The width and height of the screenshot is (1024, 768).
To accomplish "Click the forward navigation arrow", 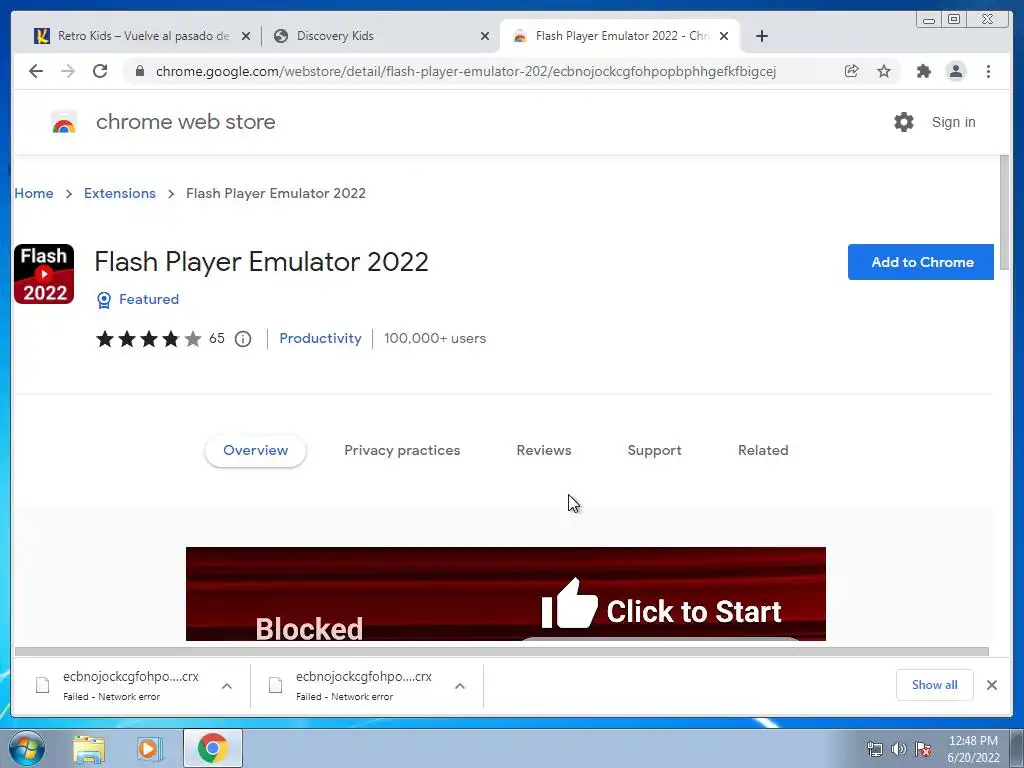I will [68, 71].
